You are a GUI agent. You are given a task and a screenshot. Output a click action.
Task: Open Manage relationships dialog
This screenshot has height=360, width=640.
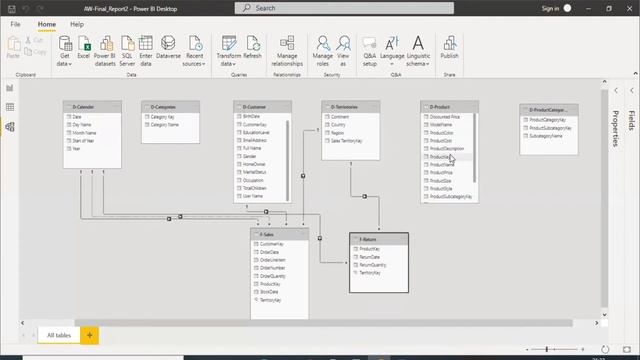click(x=287, y=51)
